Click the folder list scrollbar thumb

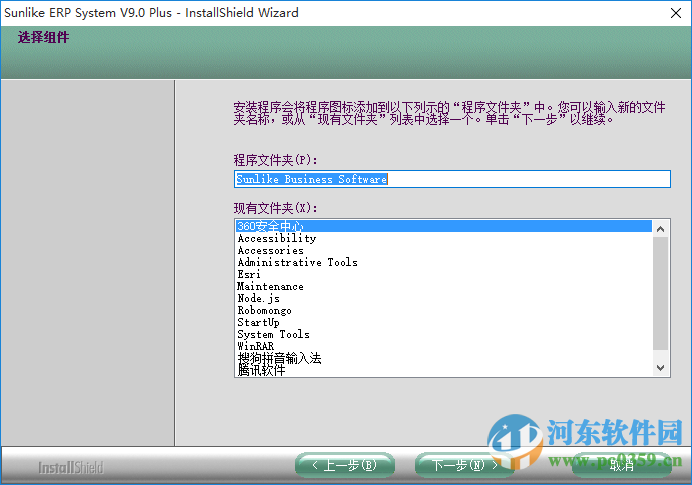point(660,293)
